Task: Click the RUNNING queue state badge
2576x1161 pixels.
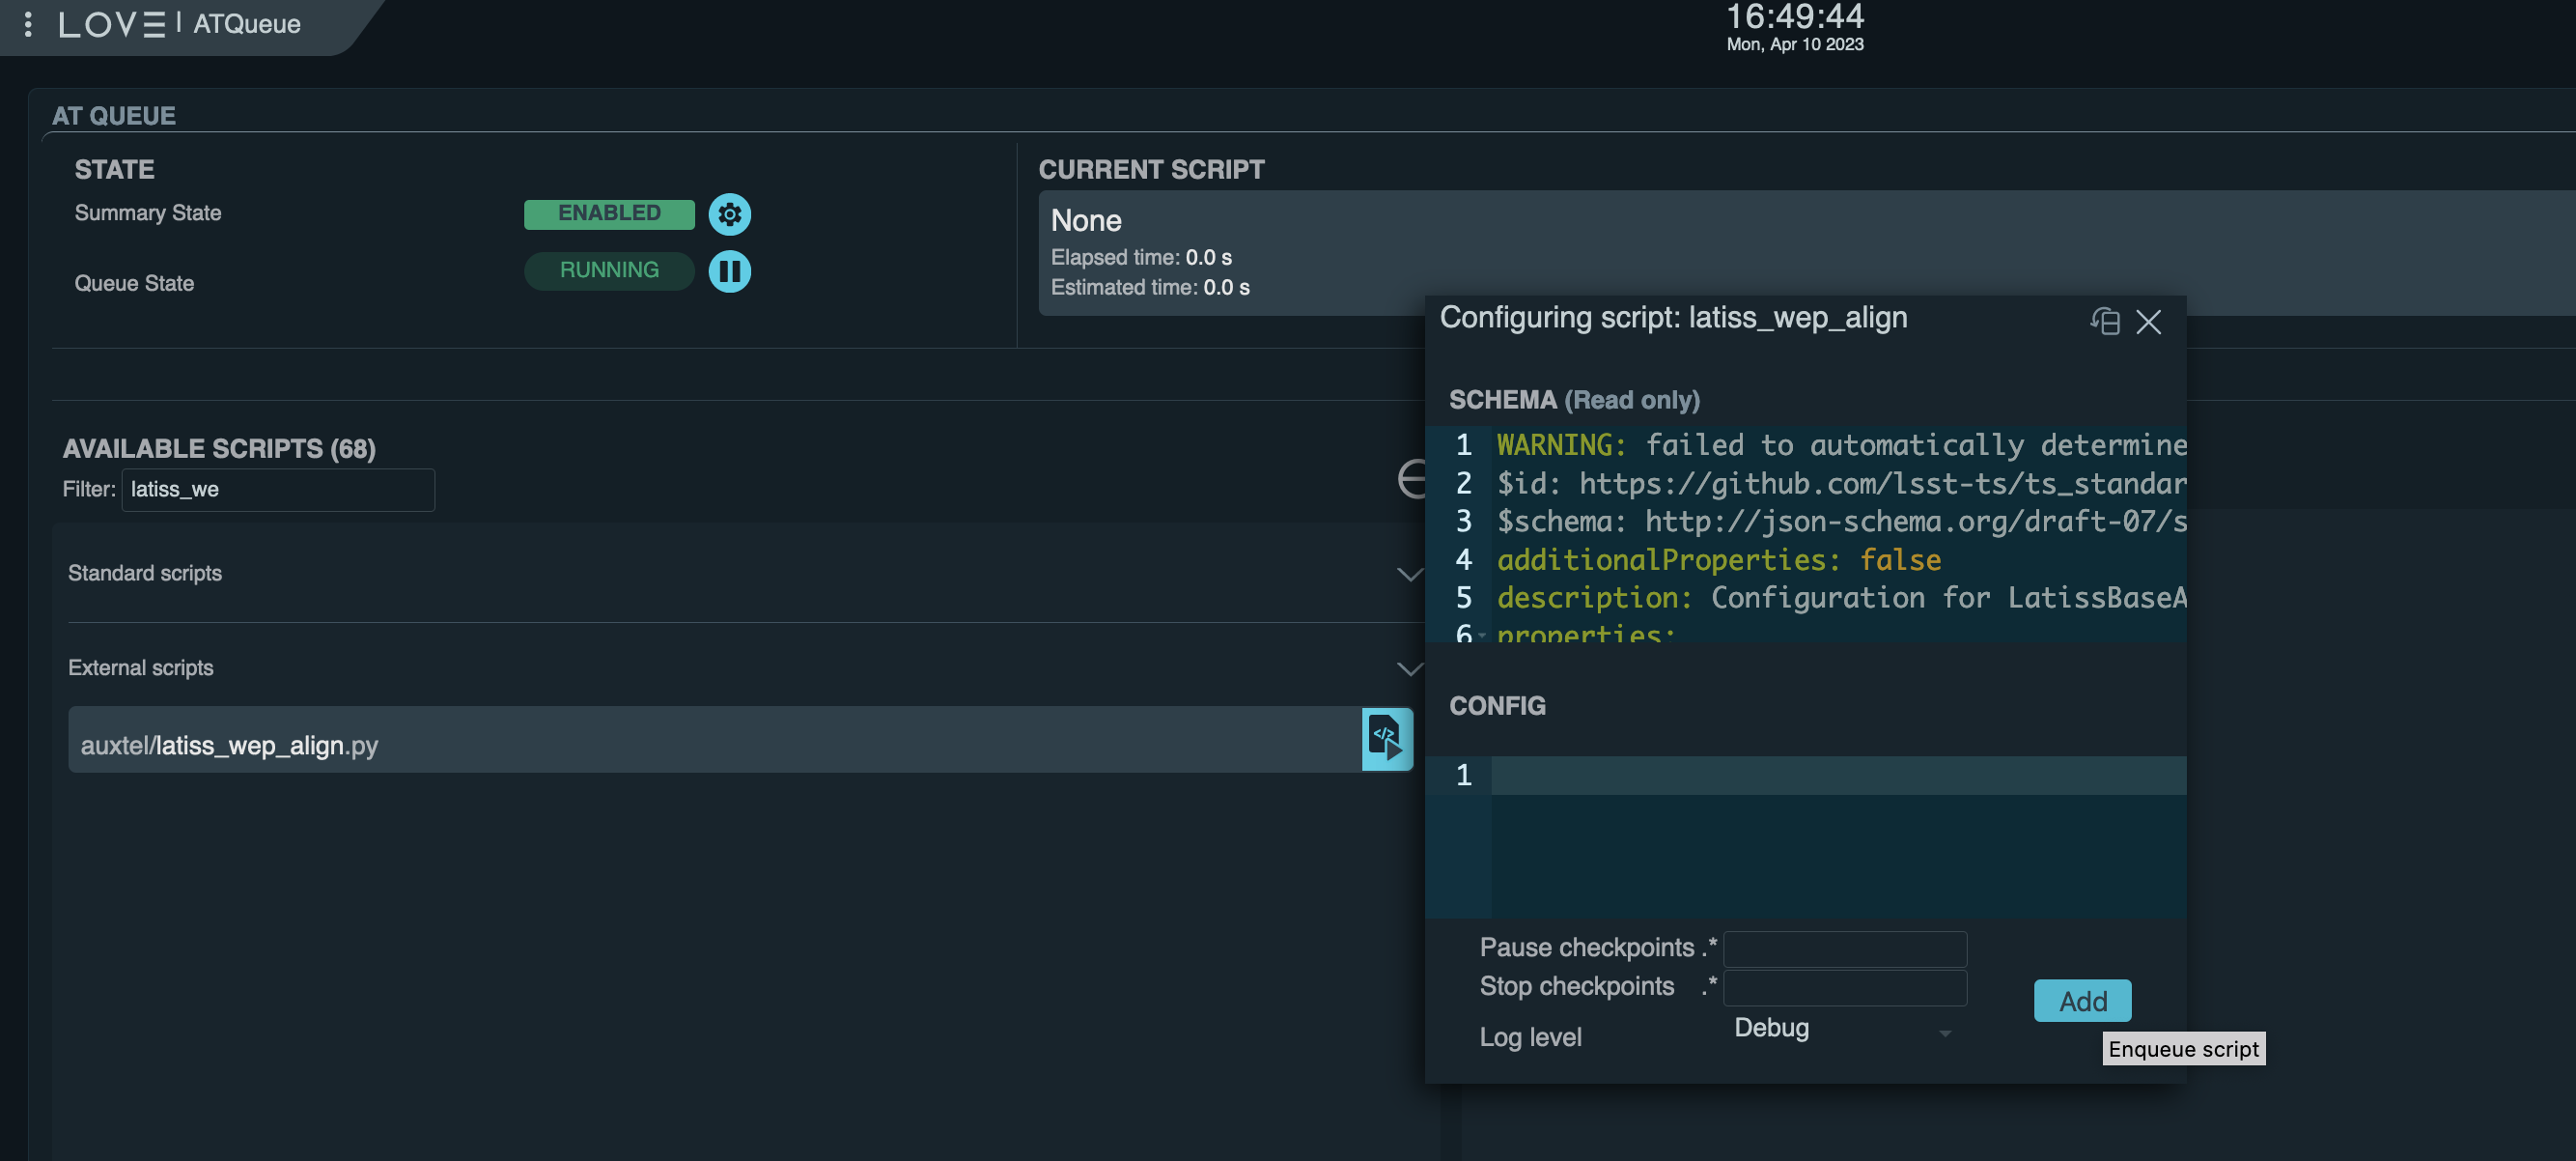Action: coord(608,271)
